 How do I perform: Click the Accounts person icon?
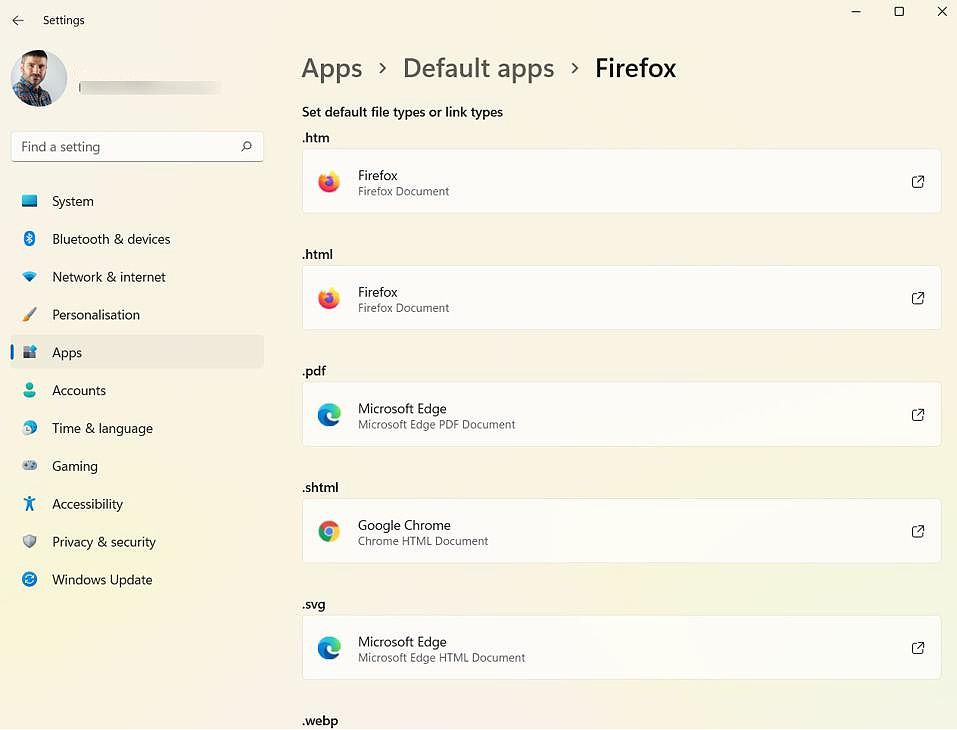point(29,390)
